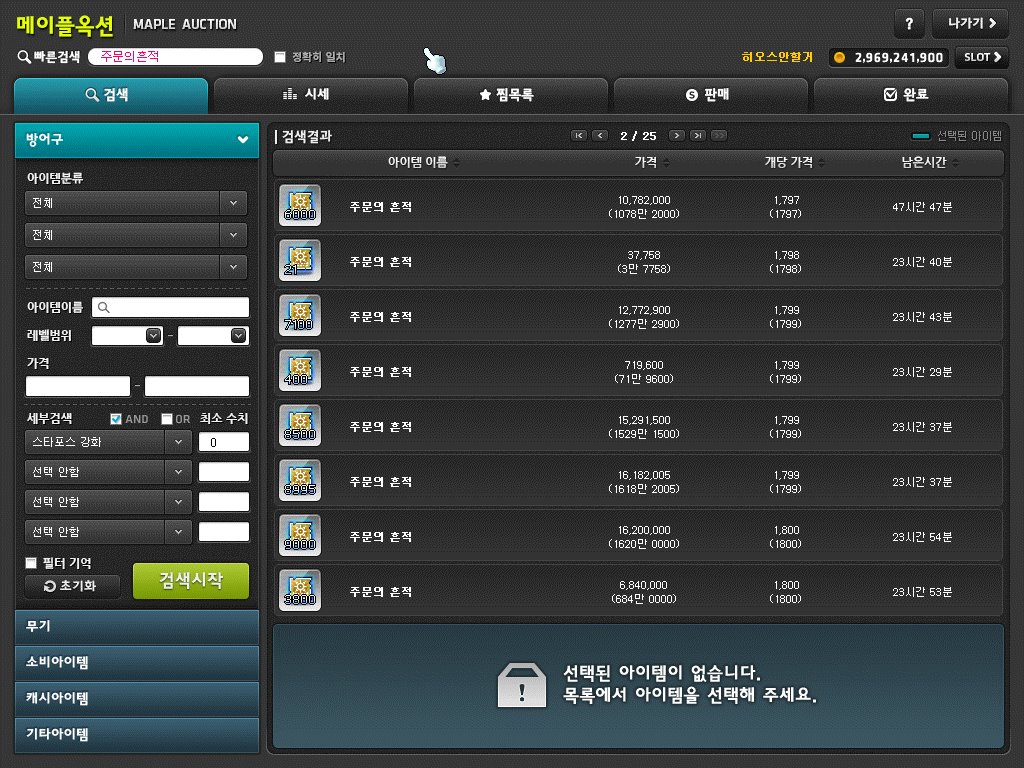Viewport: 1024px width, 768px height.
Task: Switch to 완료 tab
Action: (x=910, y=95)
